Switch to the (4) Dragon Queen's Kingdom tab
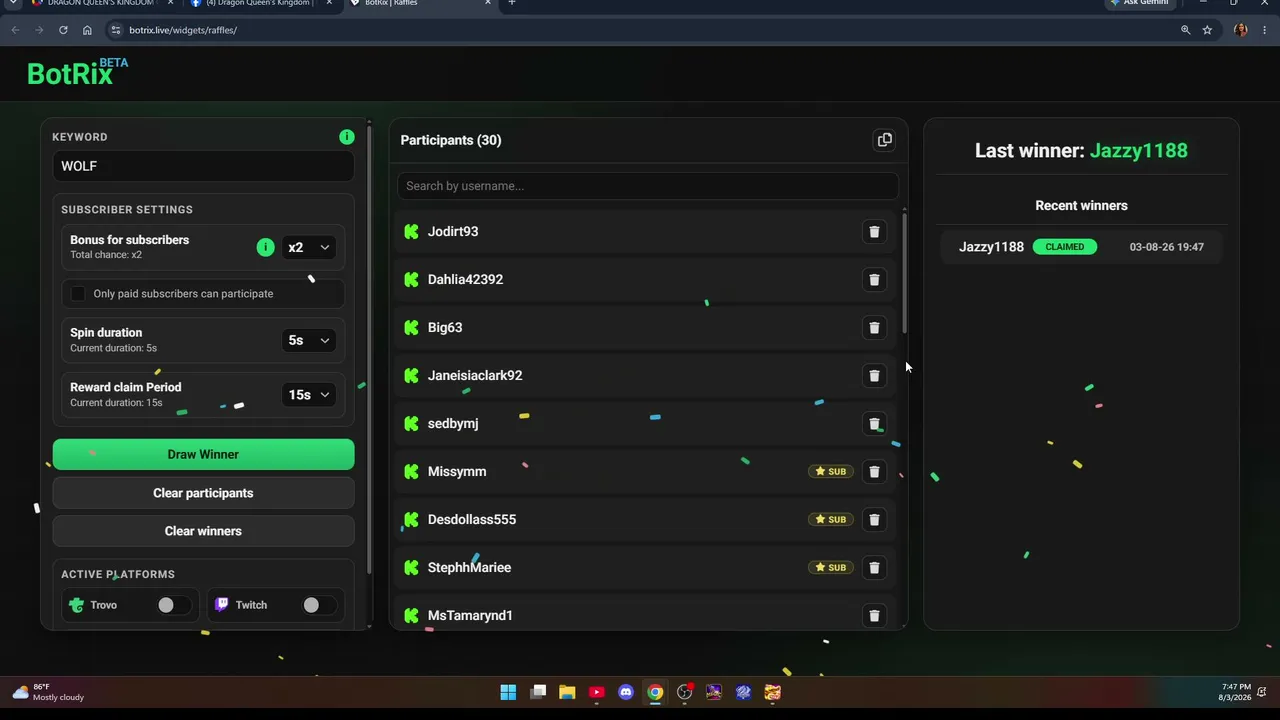The width and height of the screenshot is (1280, 720). 263,4
